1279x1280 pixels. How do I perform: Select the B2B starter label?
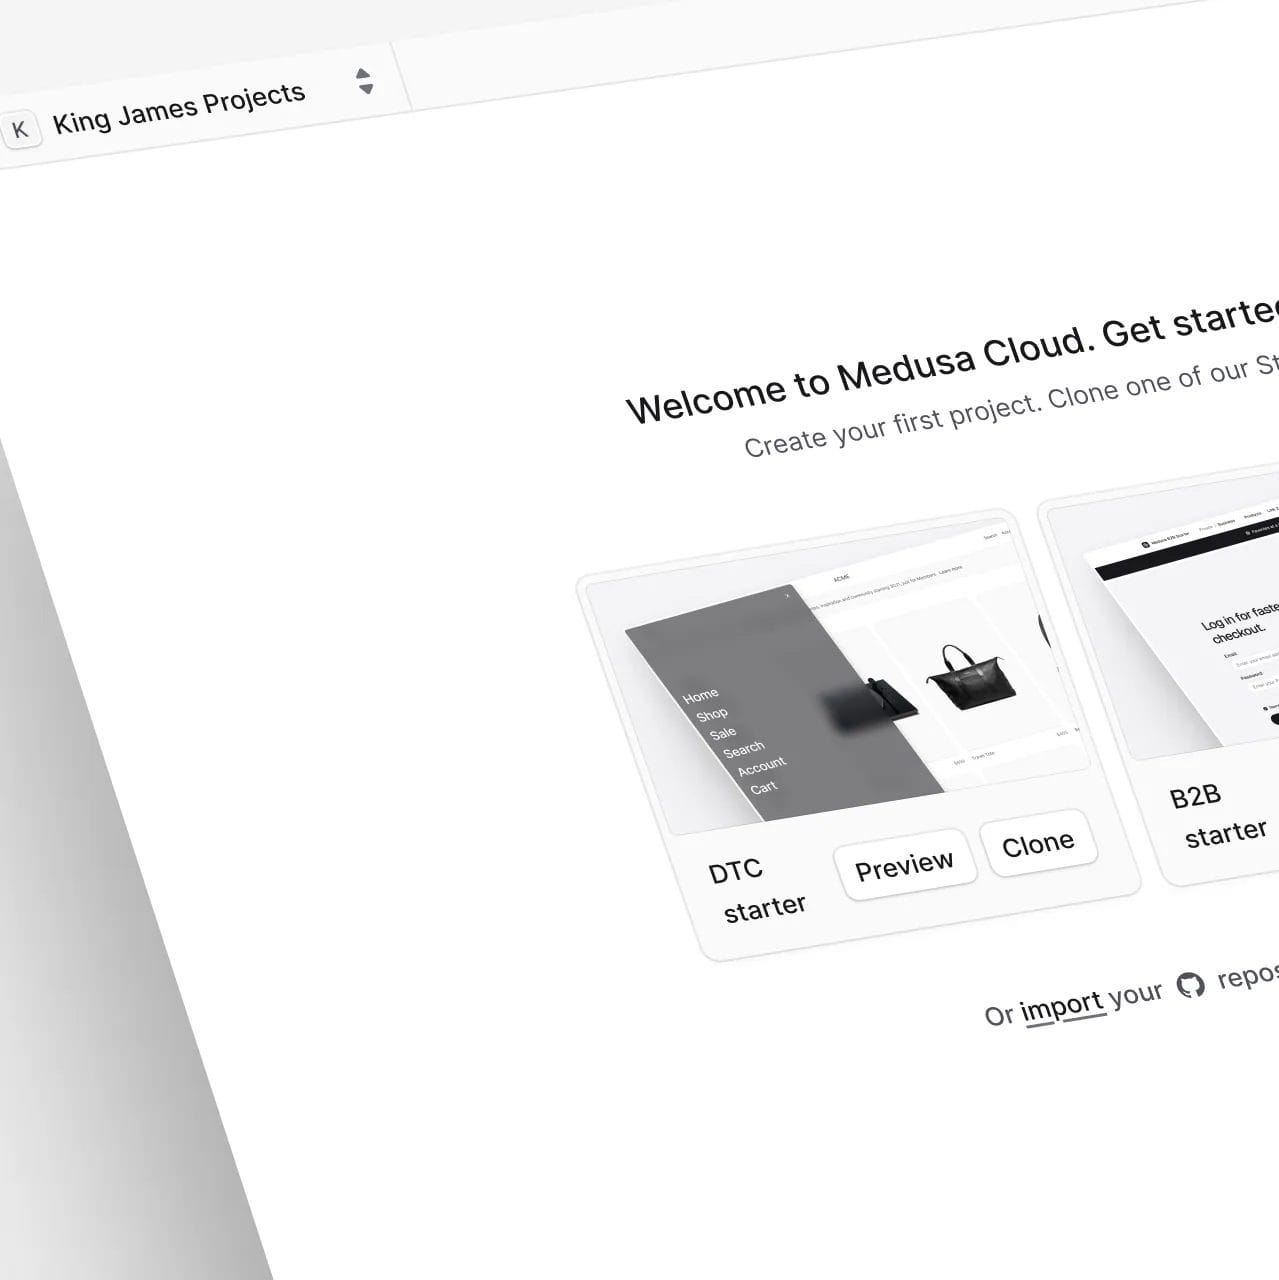click(1217, 815)
